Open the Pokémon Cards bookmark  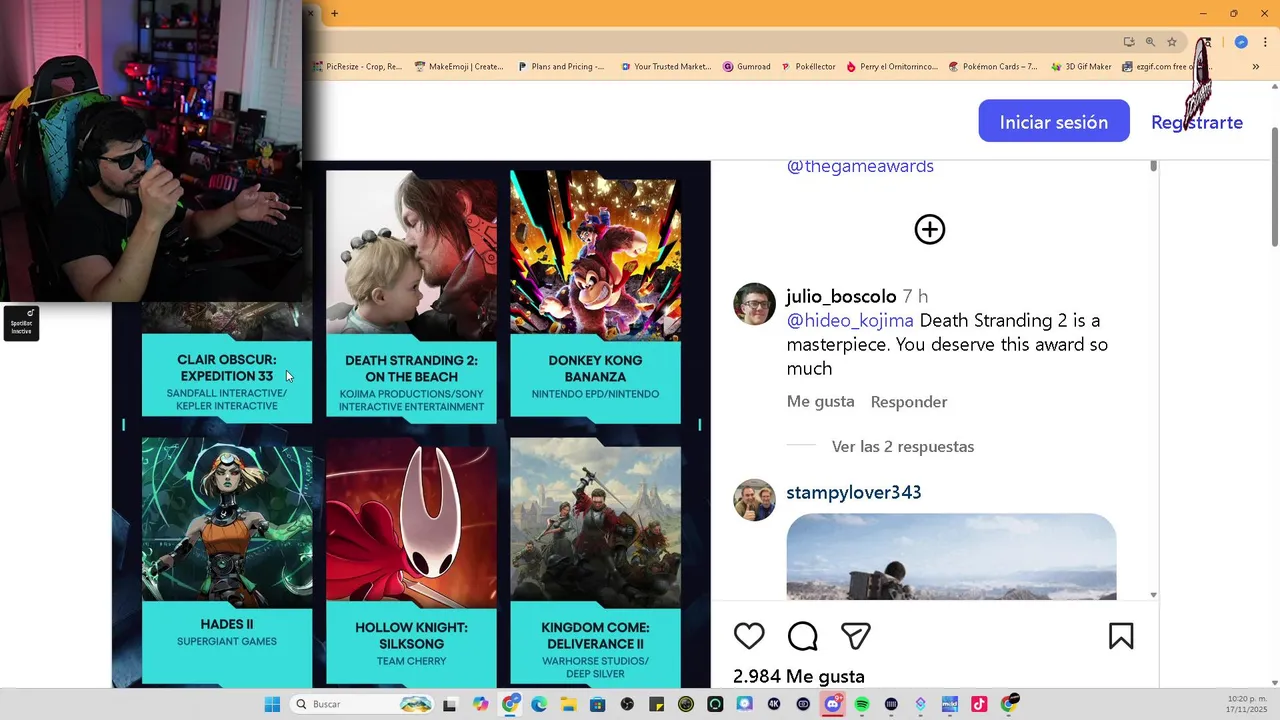tap(993, 67)
